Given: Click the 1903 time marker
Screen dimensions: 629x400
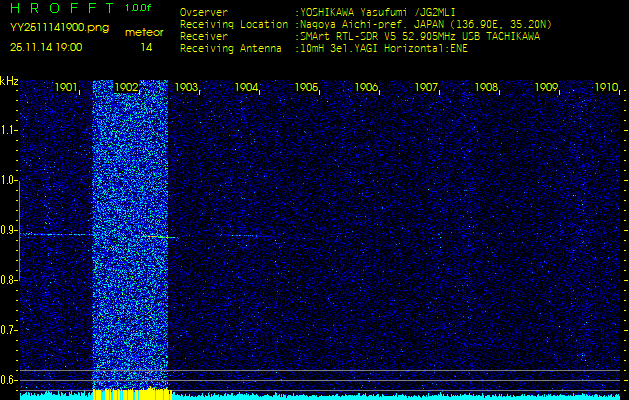Looking at the screenshot, I should pos(186,87).
